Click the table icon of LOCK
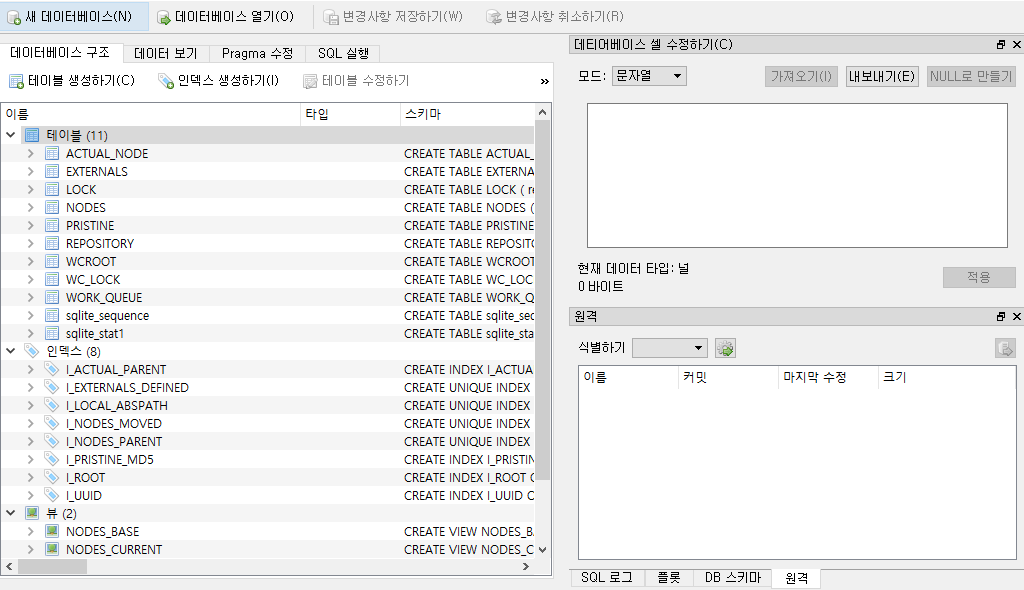Image resolution: width=1024 pixels, height=590 pixels. coord(52,189)
